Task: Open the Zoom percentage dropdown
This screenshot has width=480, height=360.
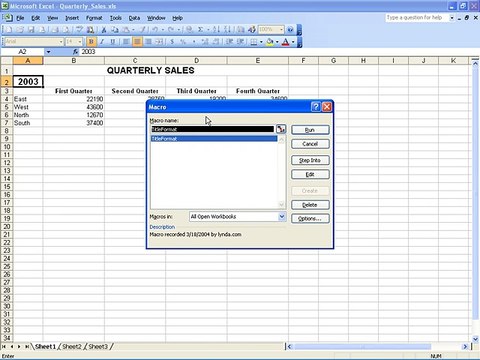Action: (281, 30)
